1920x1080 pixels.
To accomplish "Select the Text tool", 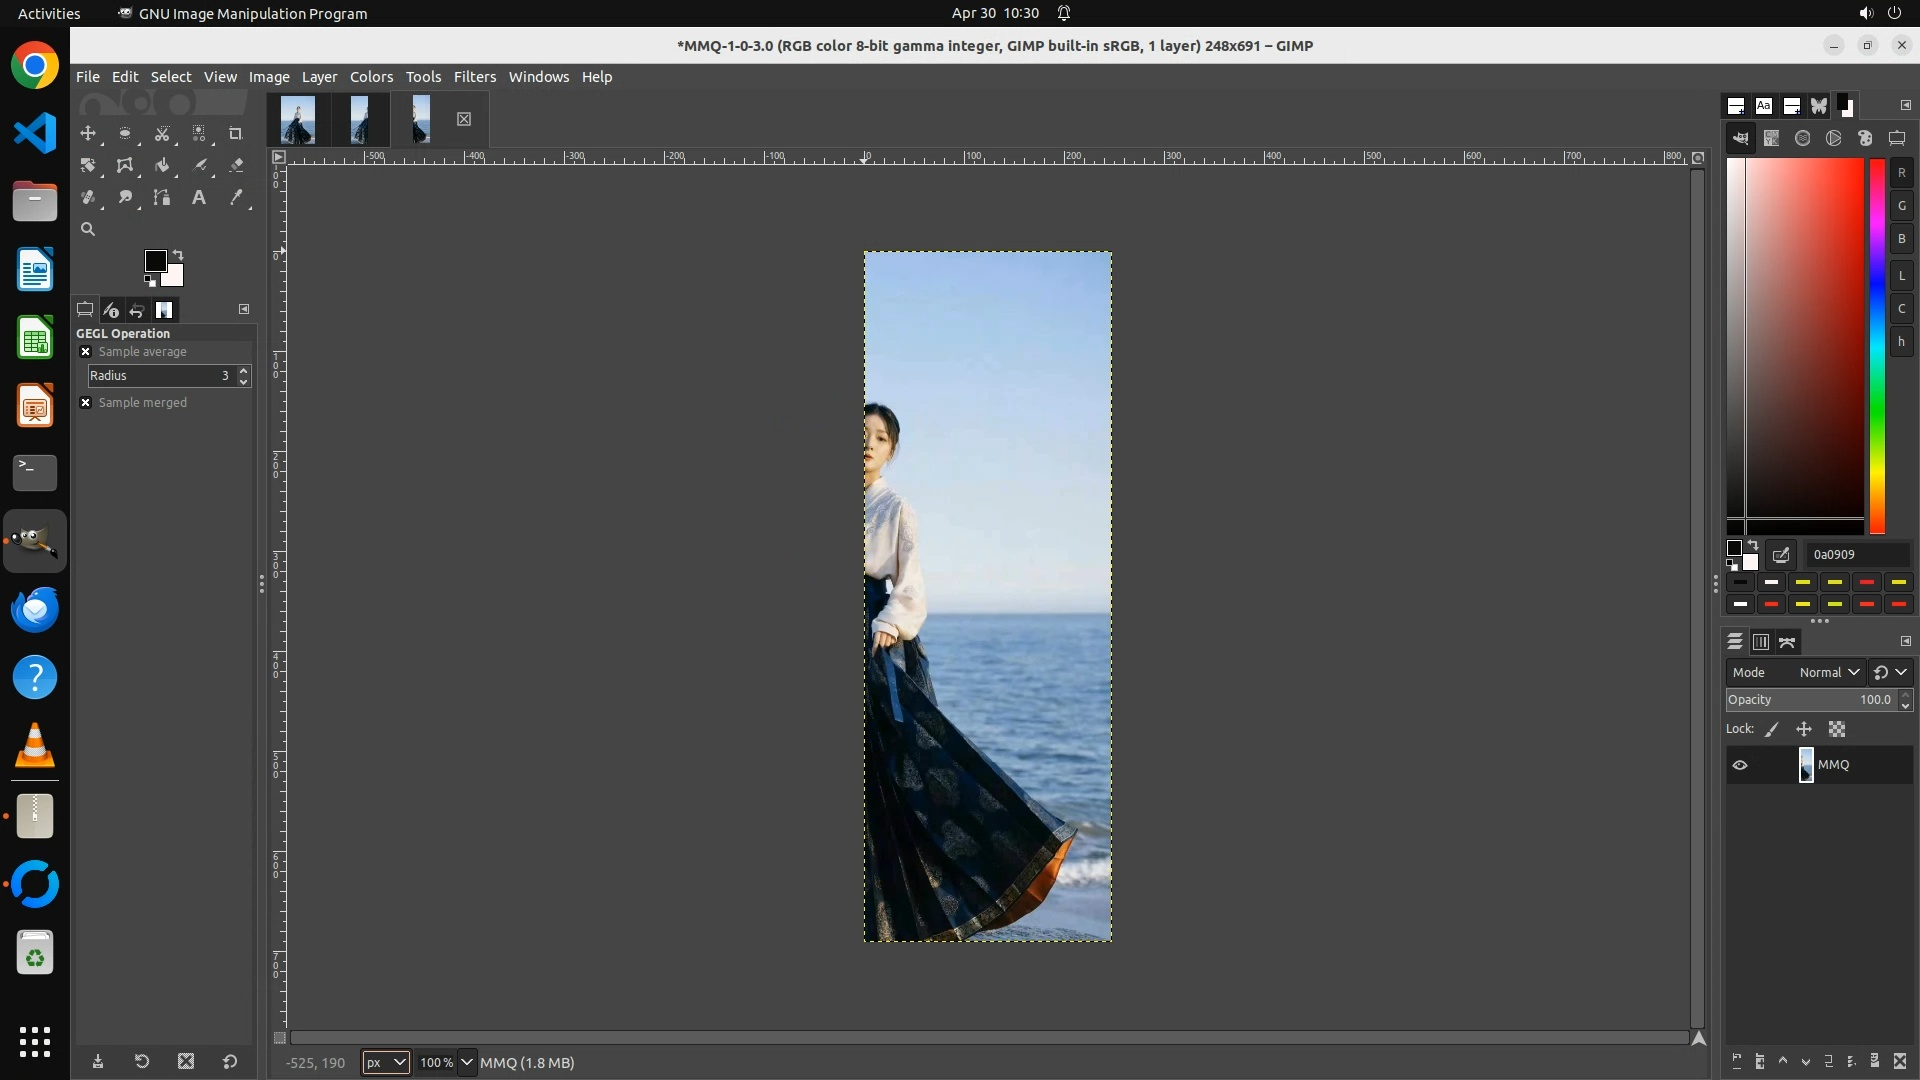I will click(199, 198).
